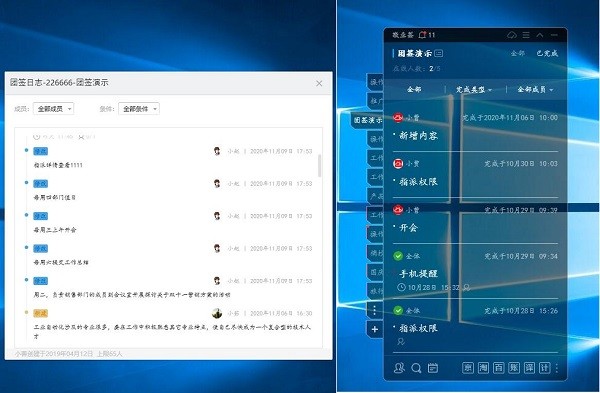The width and height of the screenshot is (600, 393).
Task: Close the 团签日志 log window
Action: (x=319, y=83)
